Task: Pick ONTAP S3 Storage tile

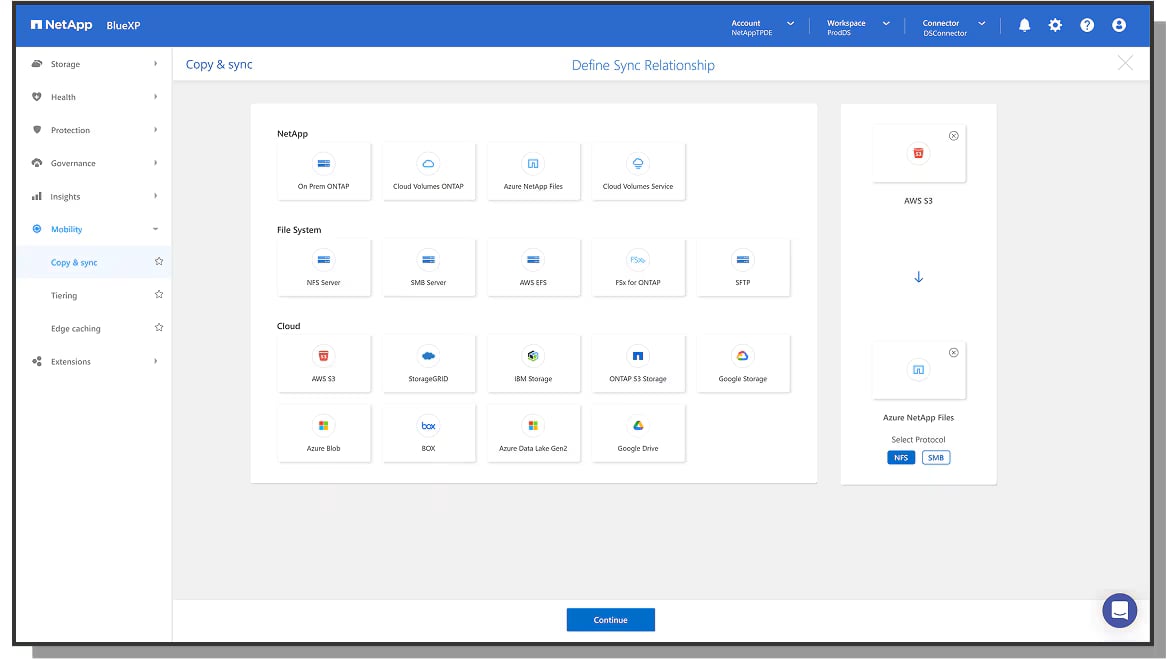Action: [x=638, y=364]
